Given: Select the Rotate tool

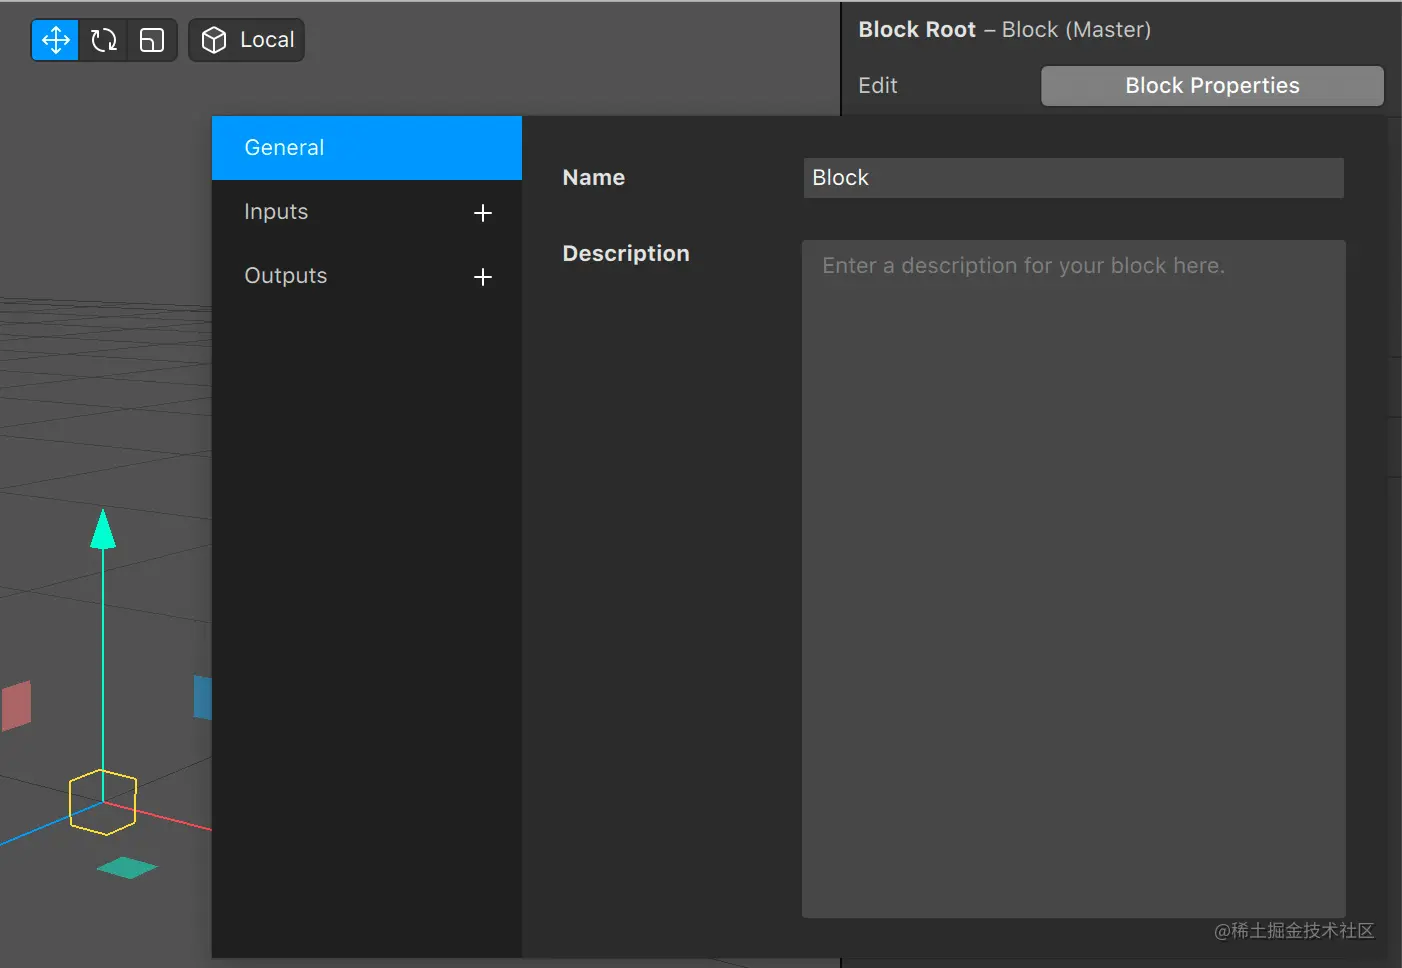Looking at the screenshot, I should click(x=104, y=40).
